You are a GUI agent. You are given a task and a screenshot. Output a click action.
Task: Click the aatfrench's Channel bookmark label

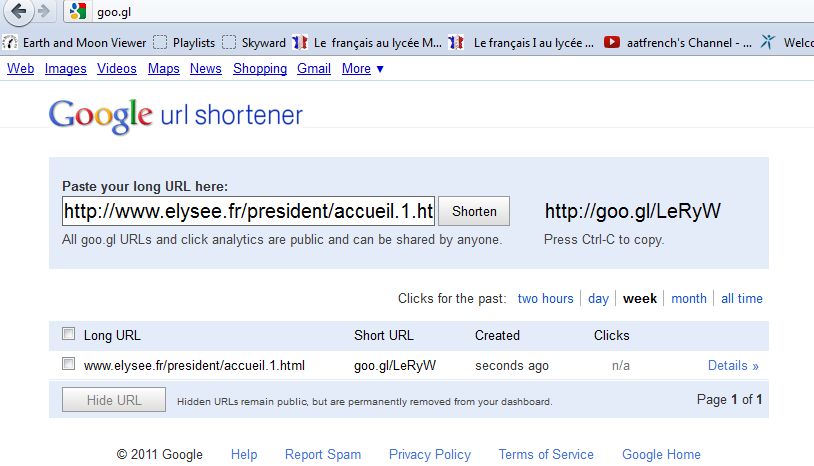pos(689,43)
